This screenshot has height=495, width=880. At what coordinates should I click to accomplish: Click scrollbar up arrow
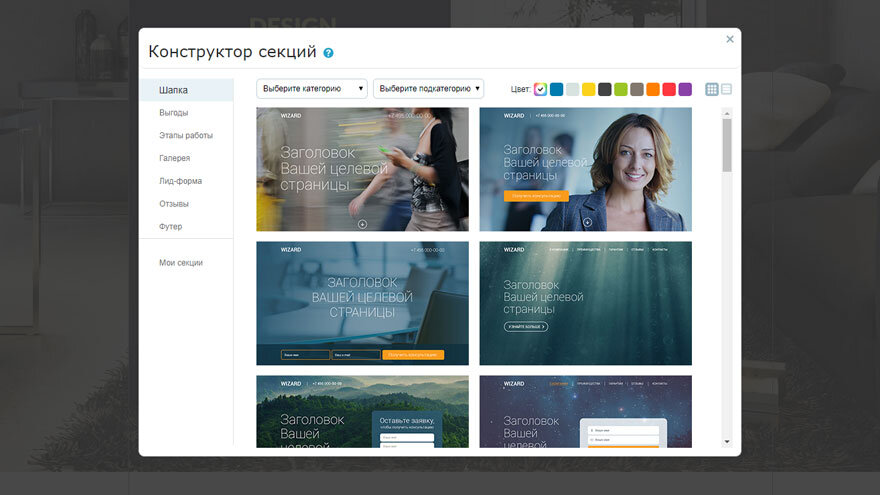coord(727,113)
